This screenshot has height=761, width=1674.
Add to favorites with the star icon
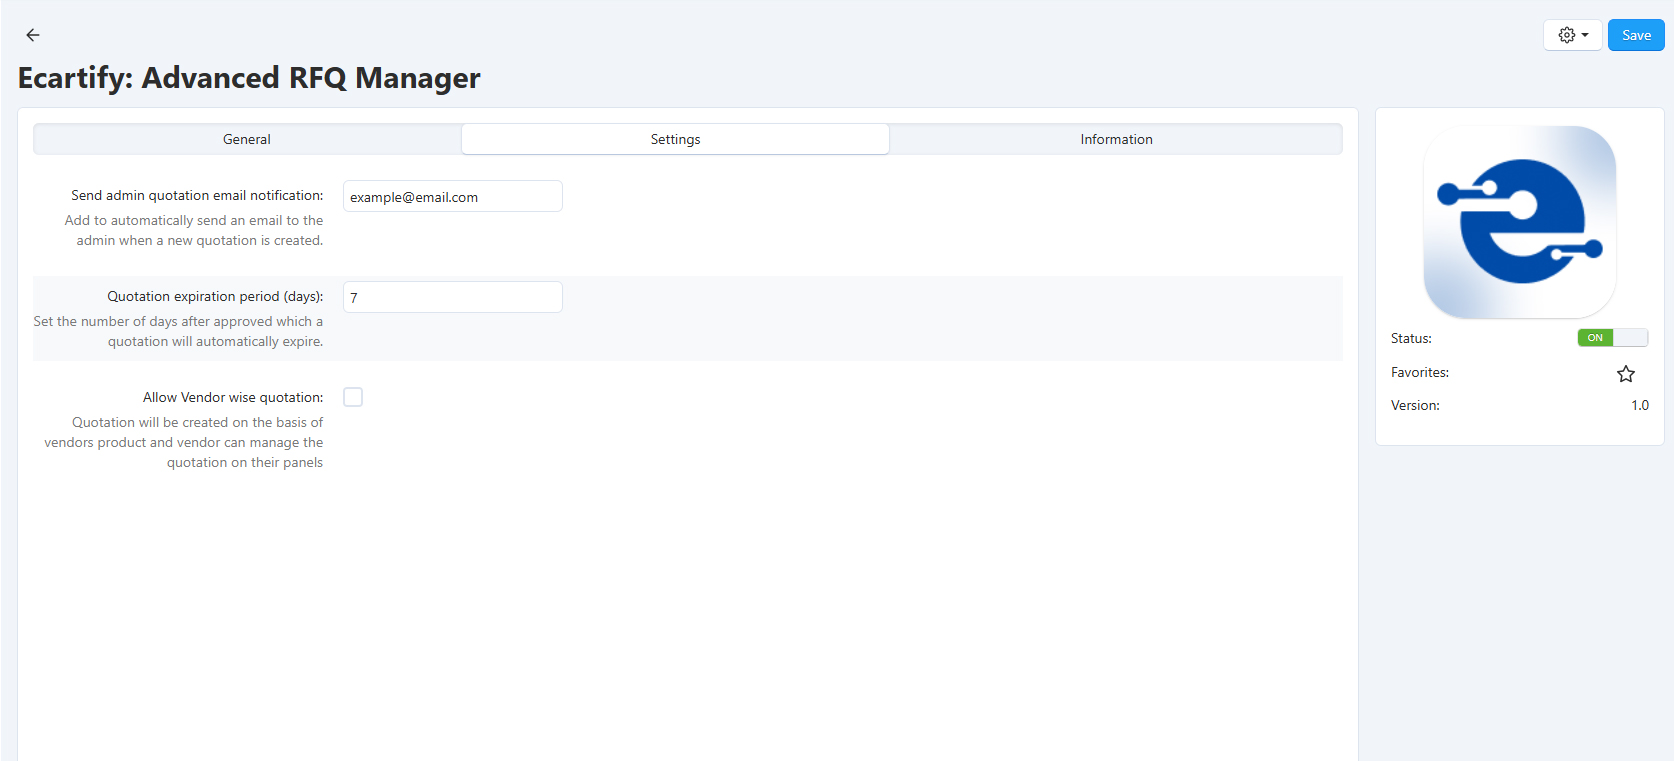pos(1626,374)
